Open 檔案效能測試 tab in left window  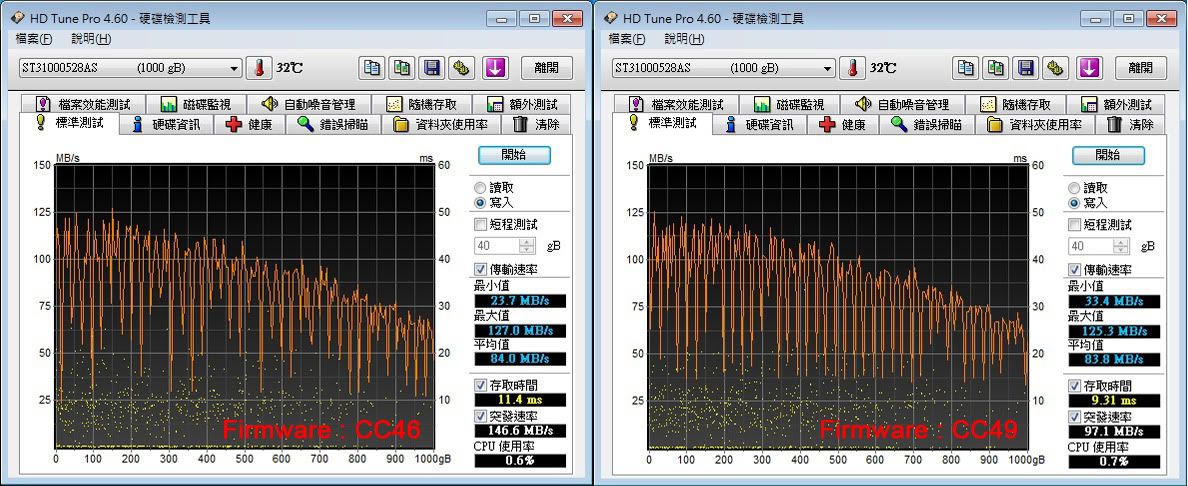tap(84, 104)
